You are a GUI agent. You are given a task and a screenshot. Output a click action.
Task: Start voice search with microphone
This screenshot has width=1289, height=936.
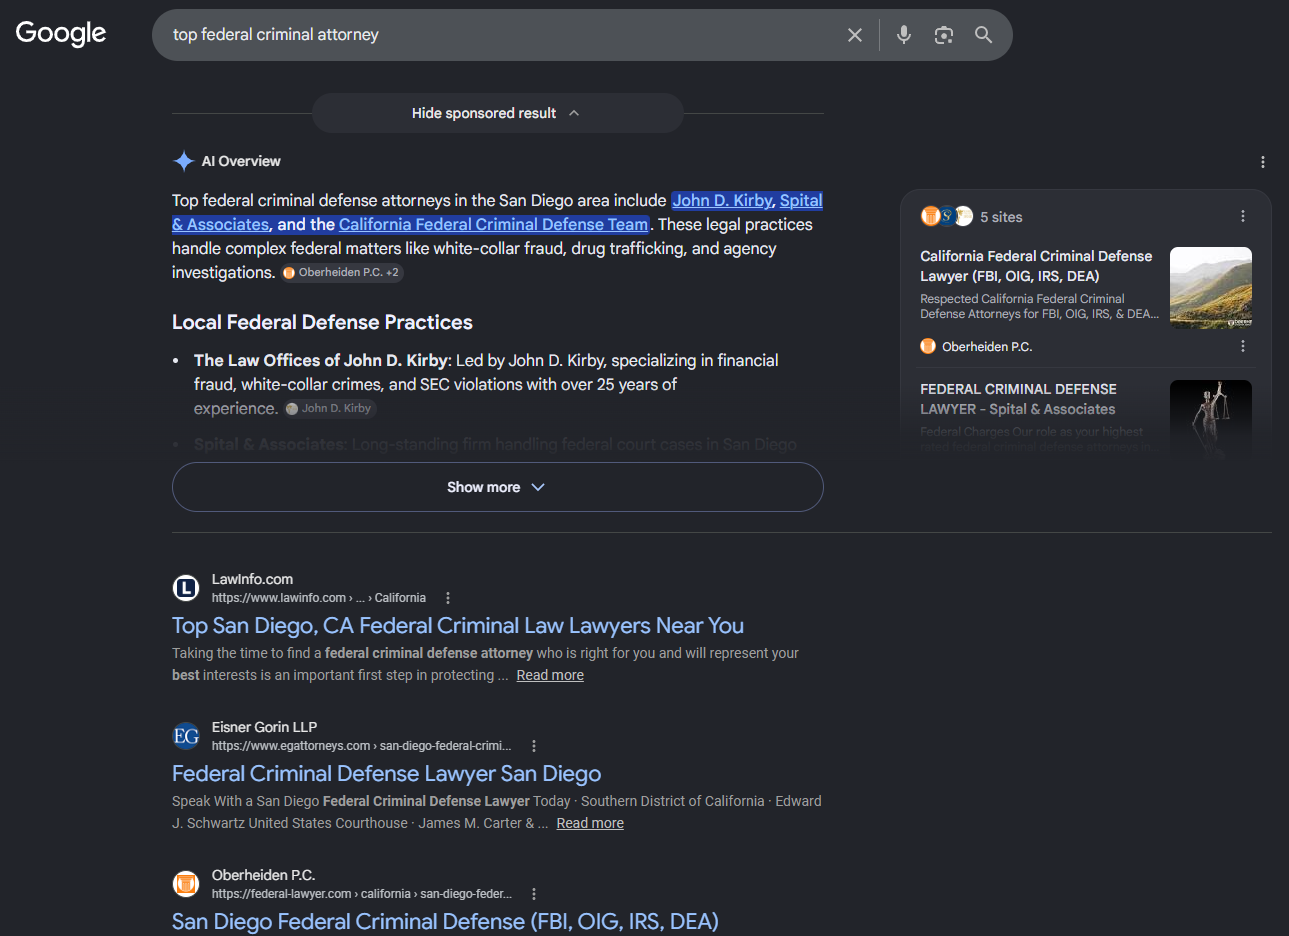904,35
